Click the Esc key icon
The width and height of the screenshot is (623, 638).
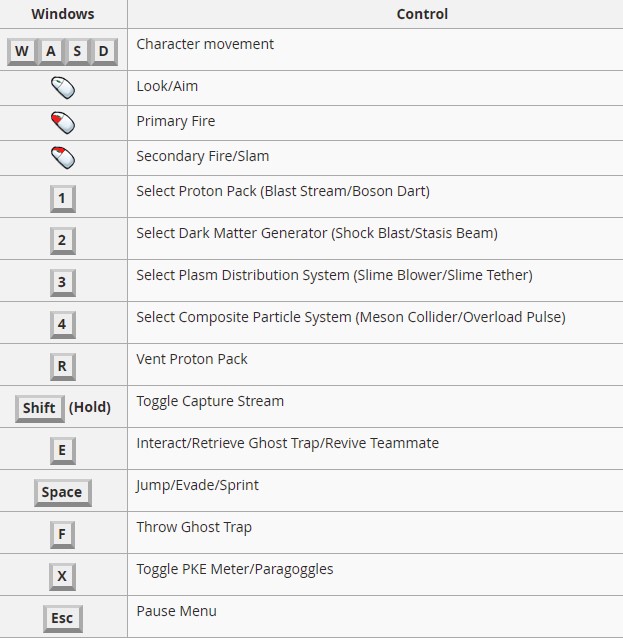63,618
